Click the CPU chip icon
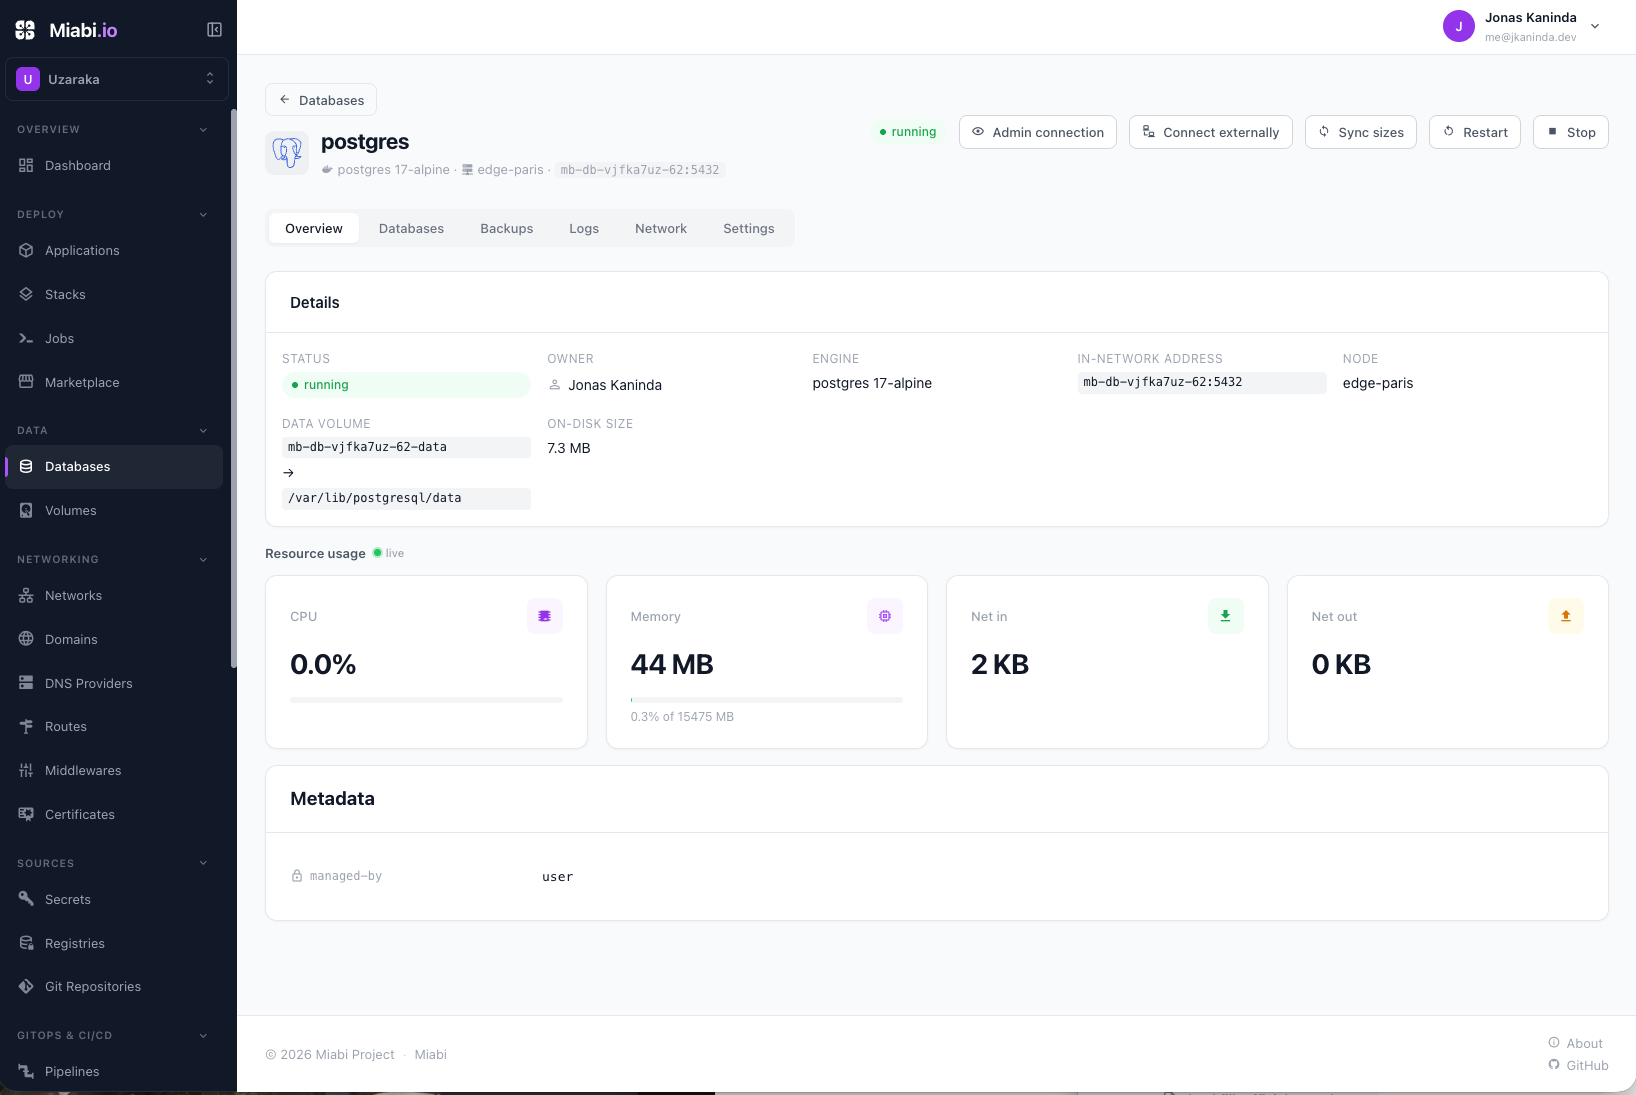The image size is (1636, 1095). (x=545, y=616)
